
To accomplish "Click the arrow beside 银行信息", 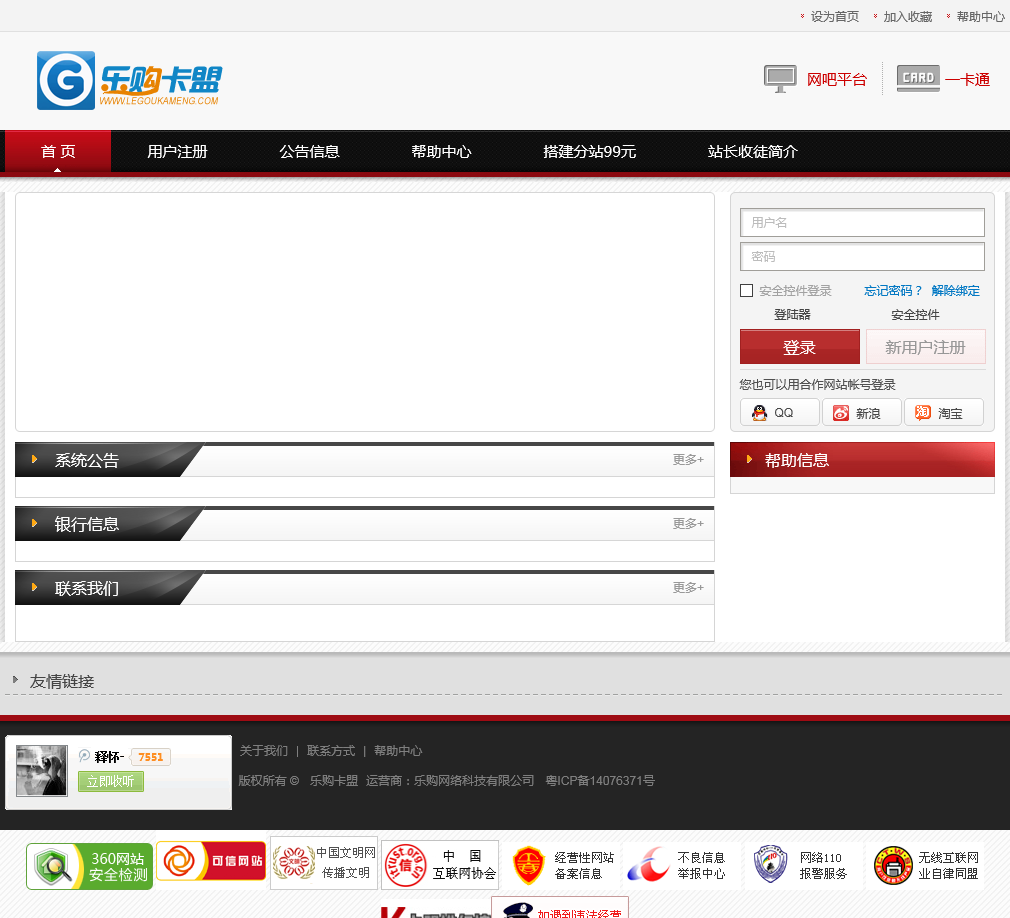I will (x=34, y=523).
